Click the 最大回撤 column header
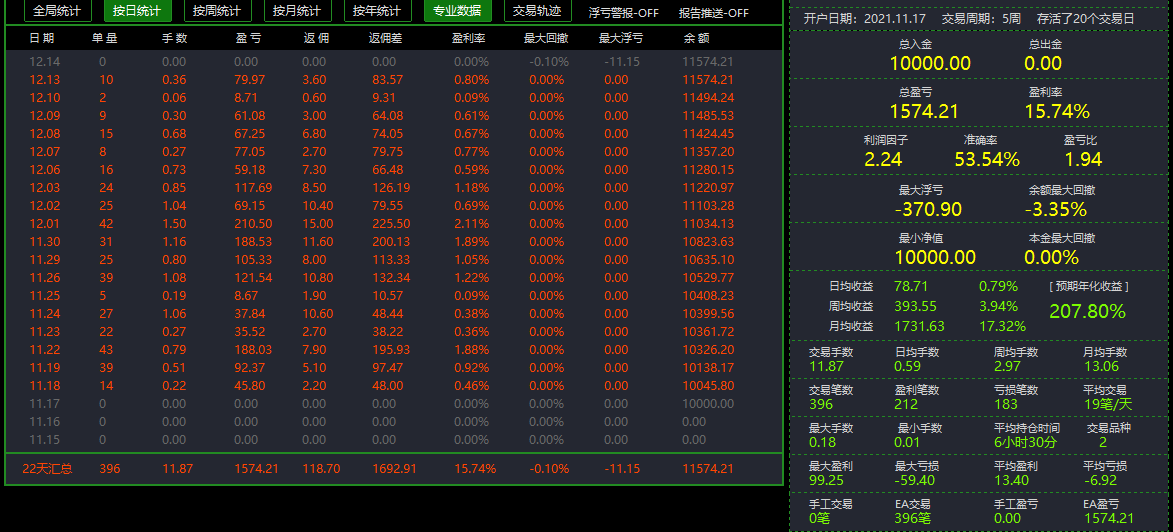 tap(548, 38)
